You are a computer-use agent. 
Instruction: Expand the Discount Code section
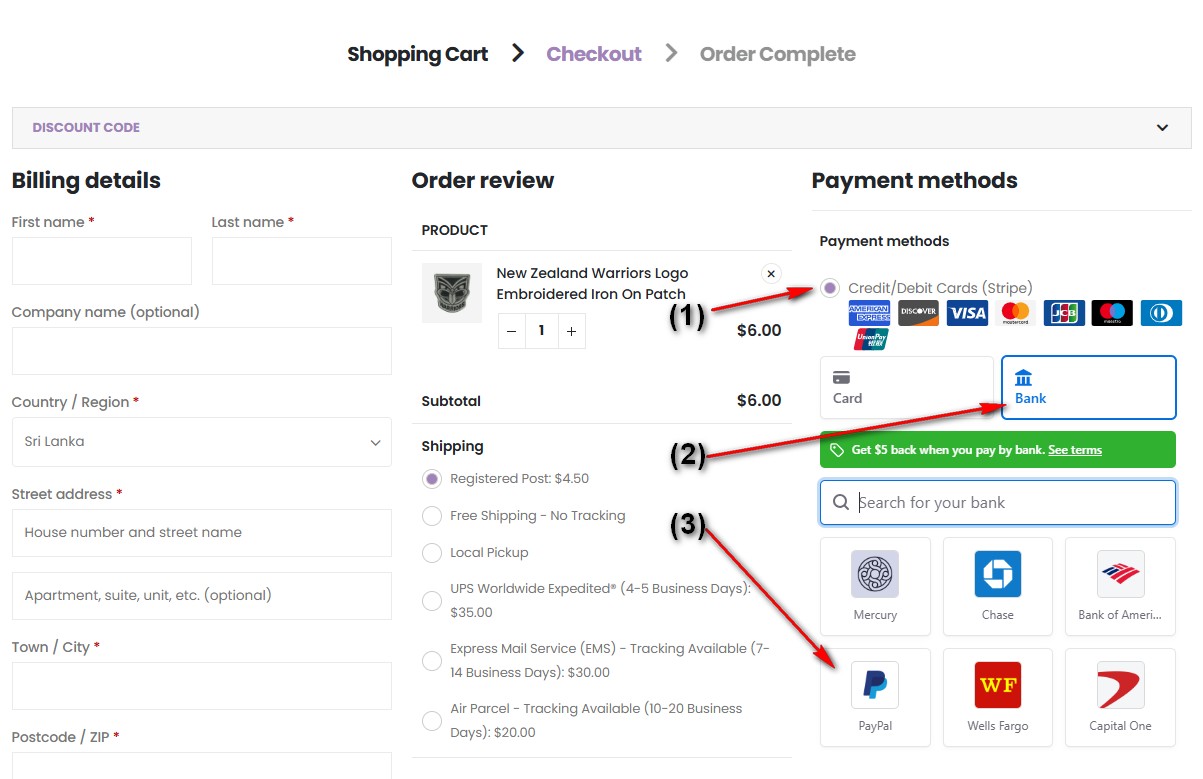point(601,128)
